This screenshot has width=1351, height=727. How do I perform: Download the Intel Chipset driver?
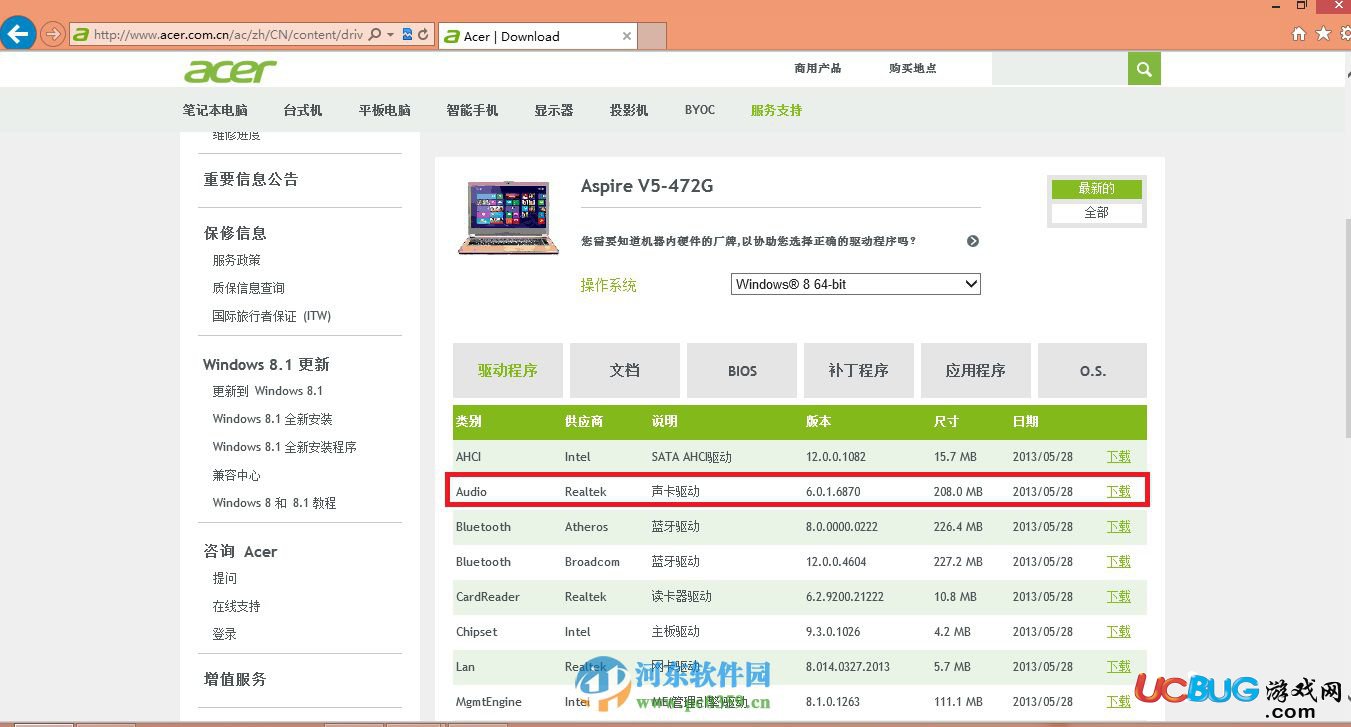[x=1118, y=632]
